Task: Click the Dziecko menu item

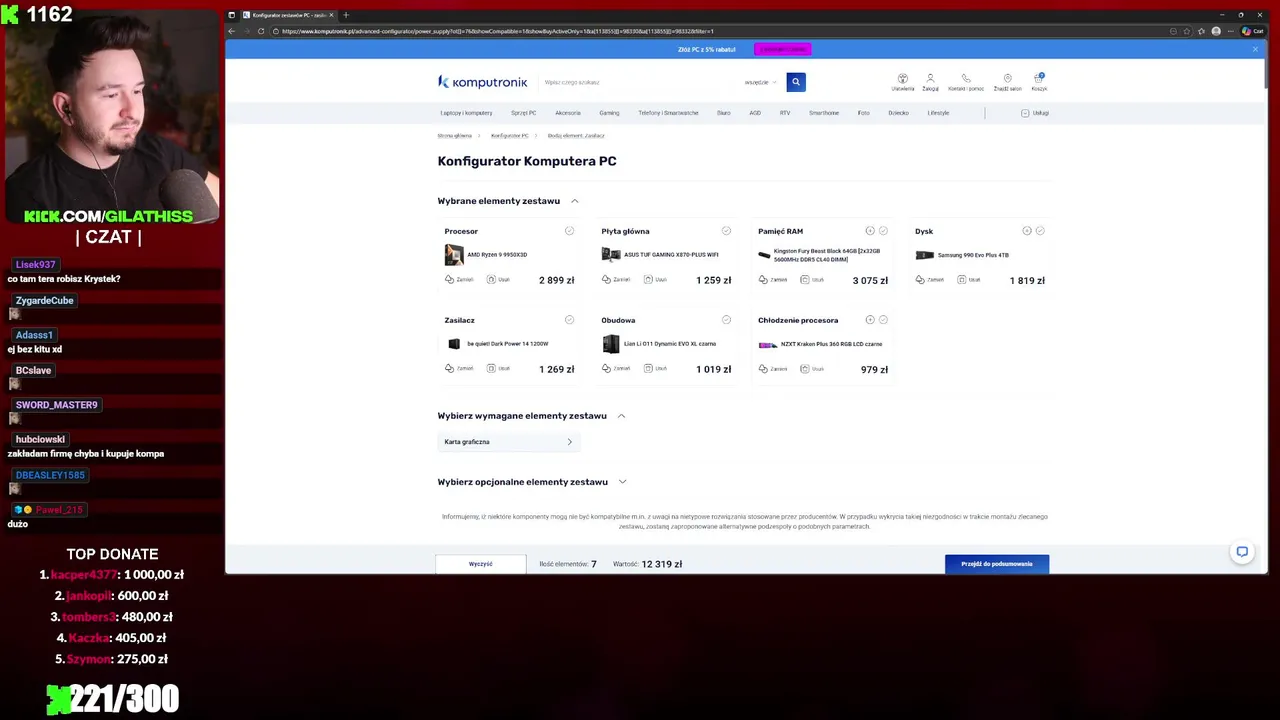Action: [x=898, y=113]
